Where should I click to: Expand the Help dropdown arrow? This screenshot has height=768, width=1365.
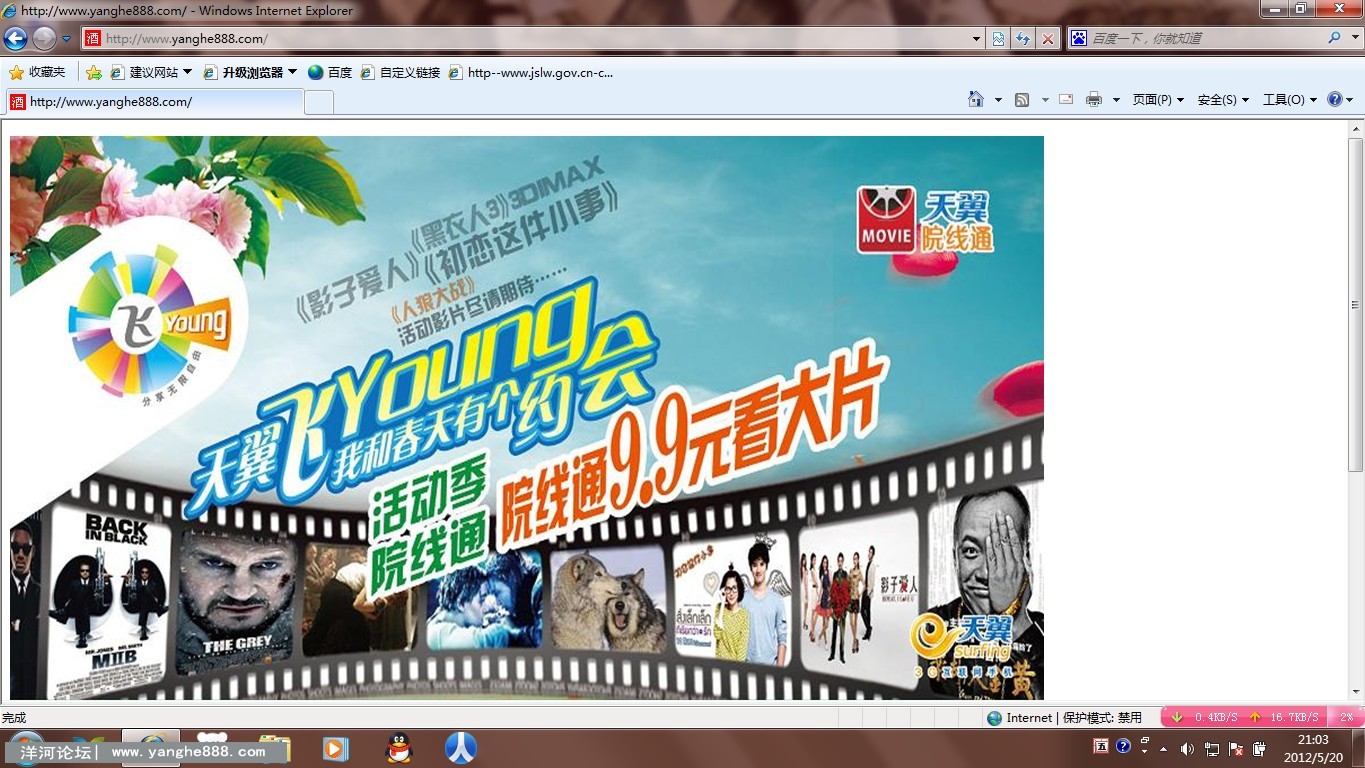click(x=1350, y=100)
